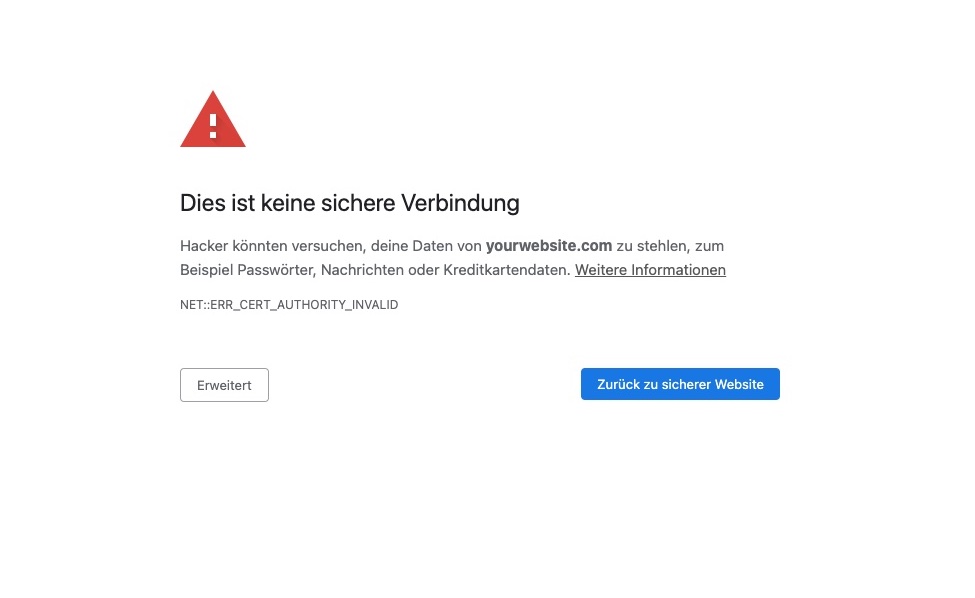The height and width of the screenshot is (598, 975).
Task: Click the word Dies in the heading
Action: click(203, 203)
